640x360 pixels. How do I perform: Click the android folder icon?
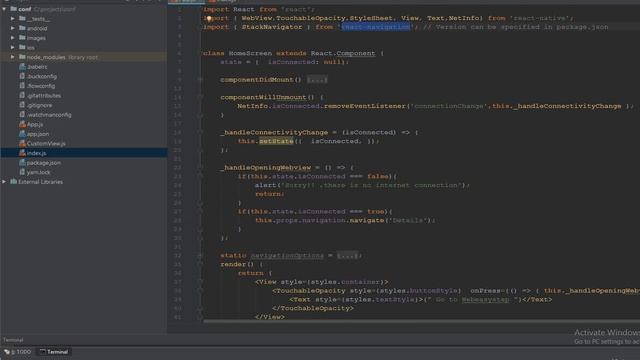point(22,28)
